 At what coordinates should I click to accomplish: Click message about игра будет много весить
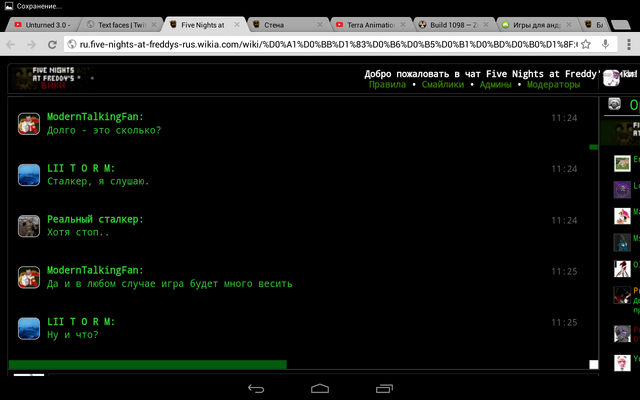tap(169, 284)
